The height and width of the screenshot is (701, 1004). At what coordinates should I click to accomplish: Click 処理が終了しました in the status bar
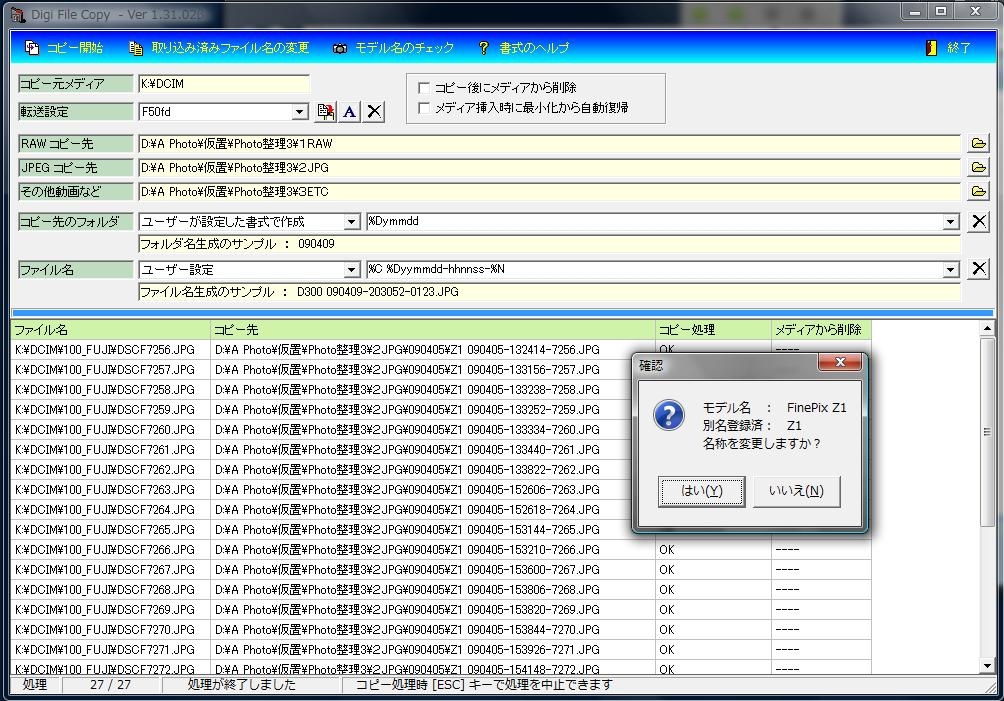(x=241, y=684)
